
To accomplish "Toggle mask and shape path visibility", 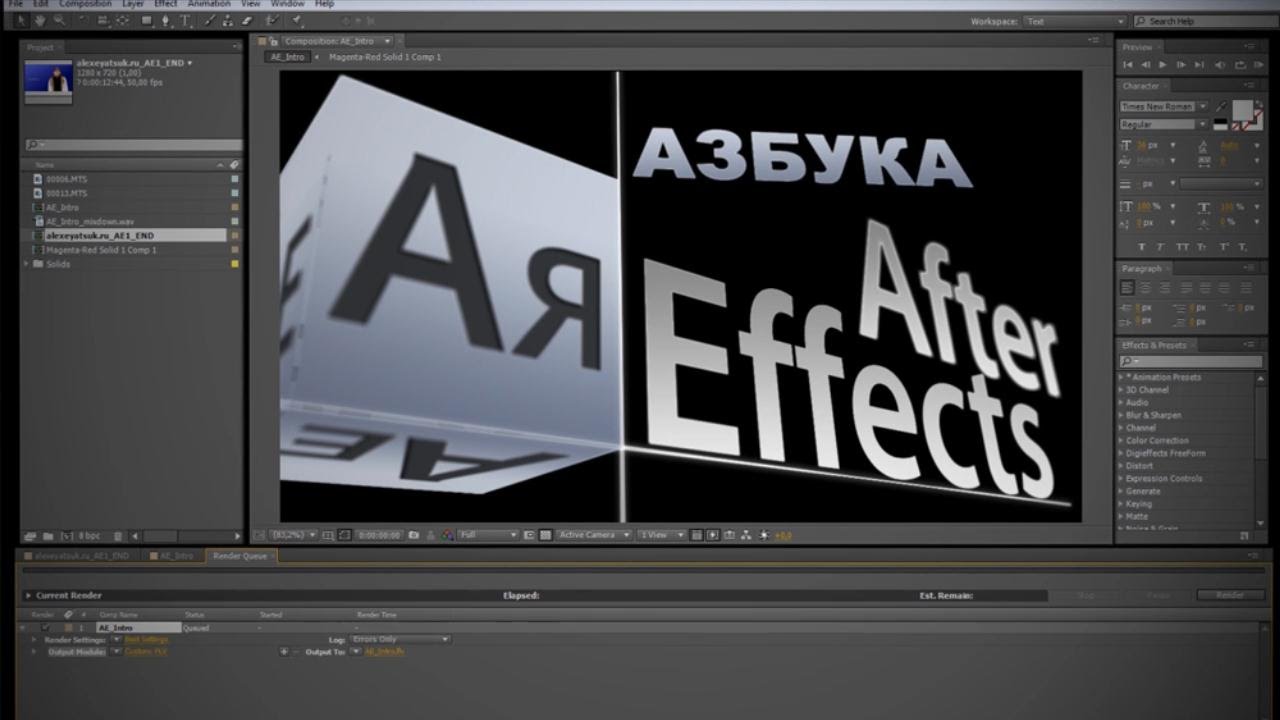I will point(343,535).
